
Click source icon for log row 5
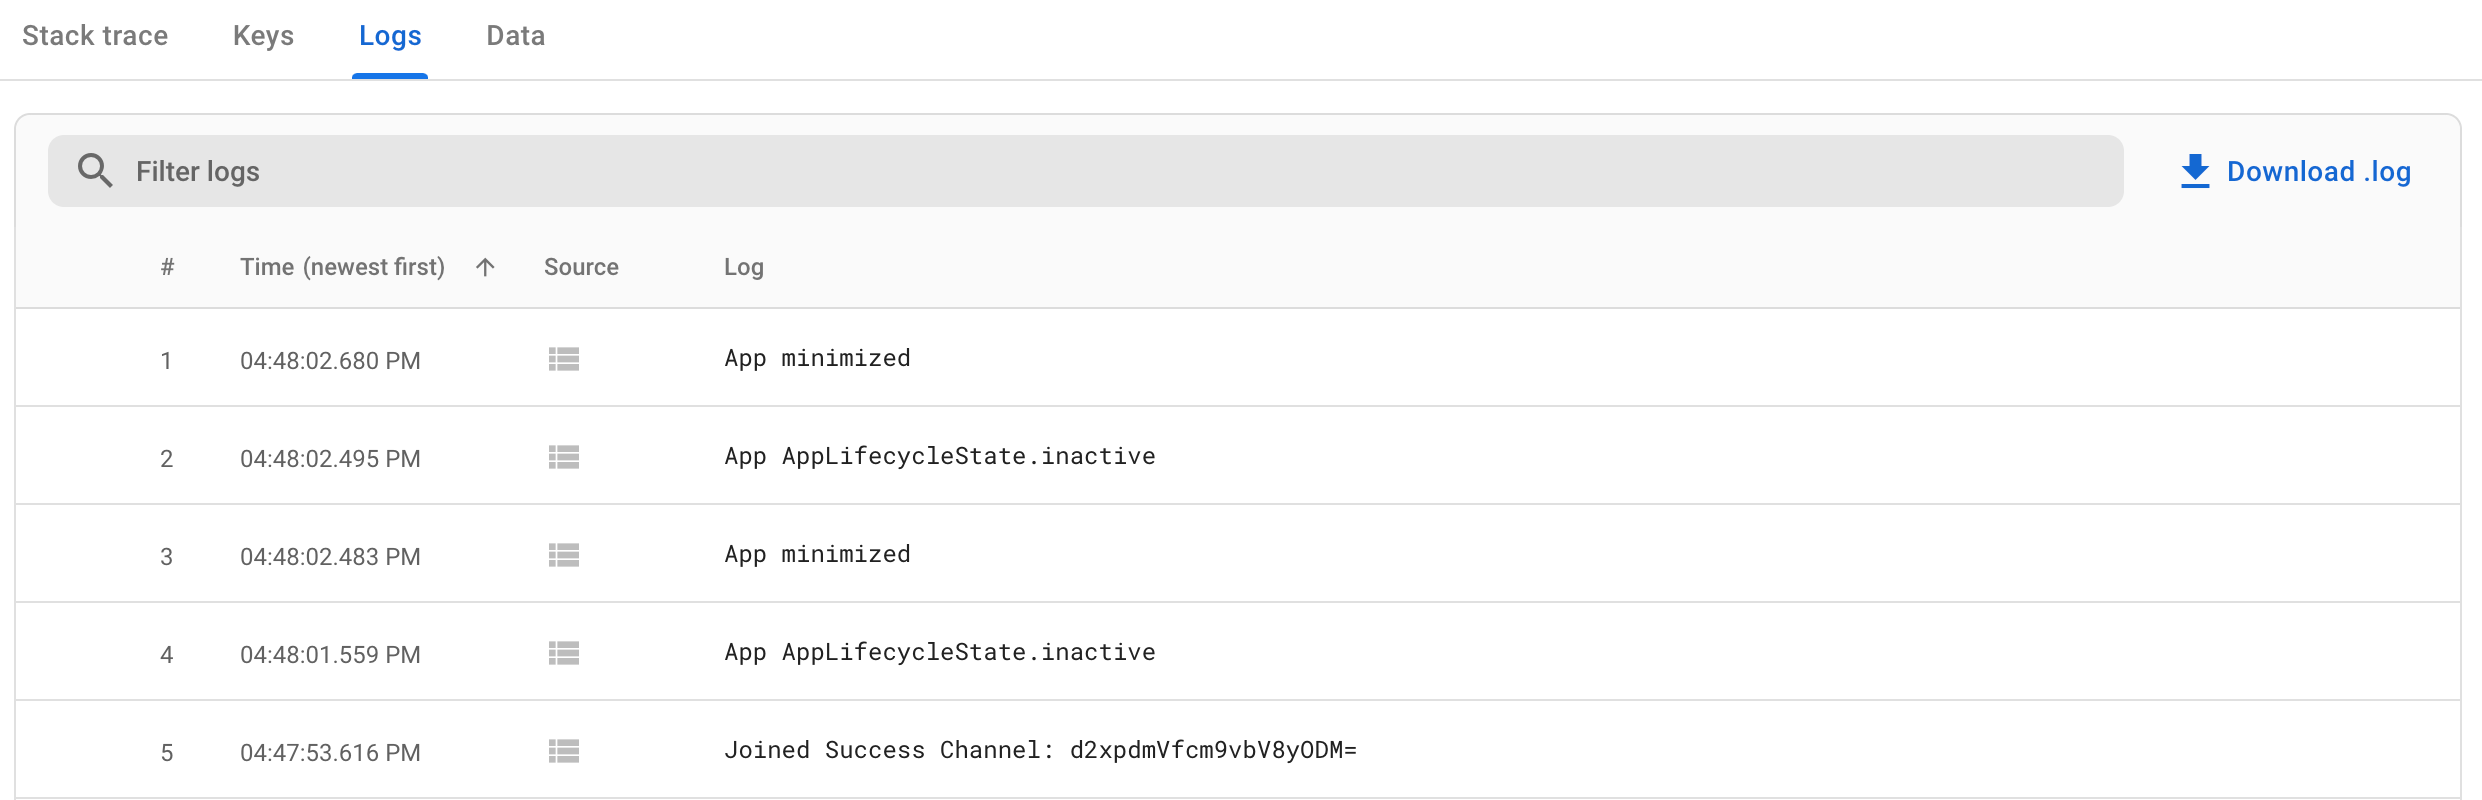point(564,751)
